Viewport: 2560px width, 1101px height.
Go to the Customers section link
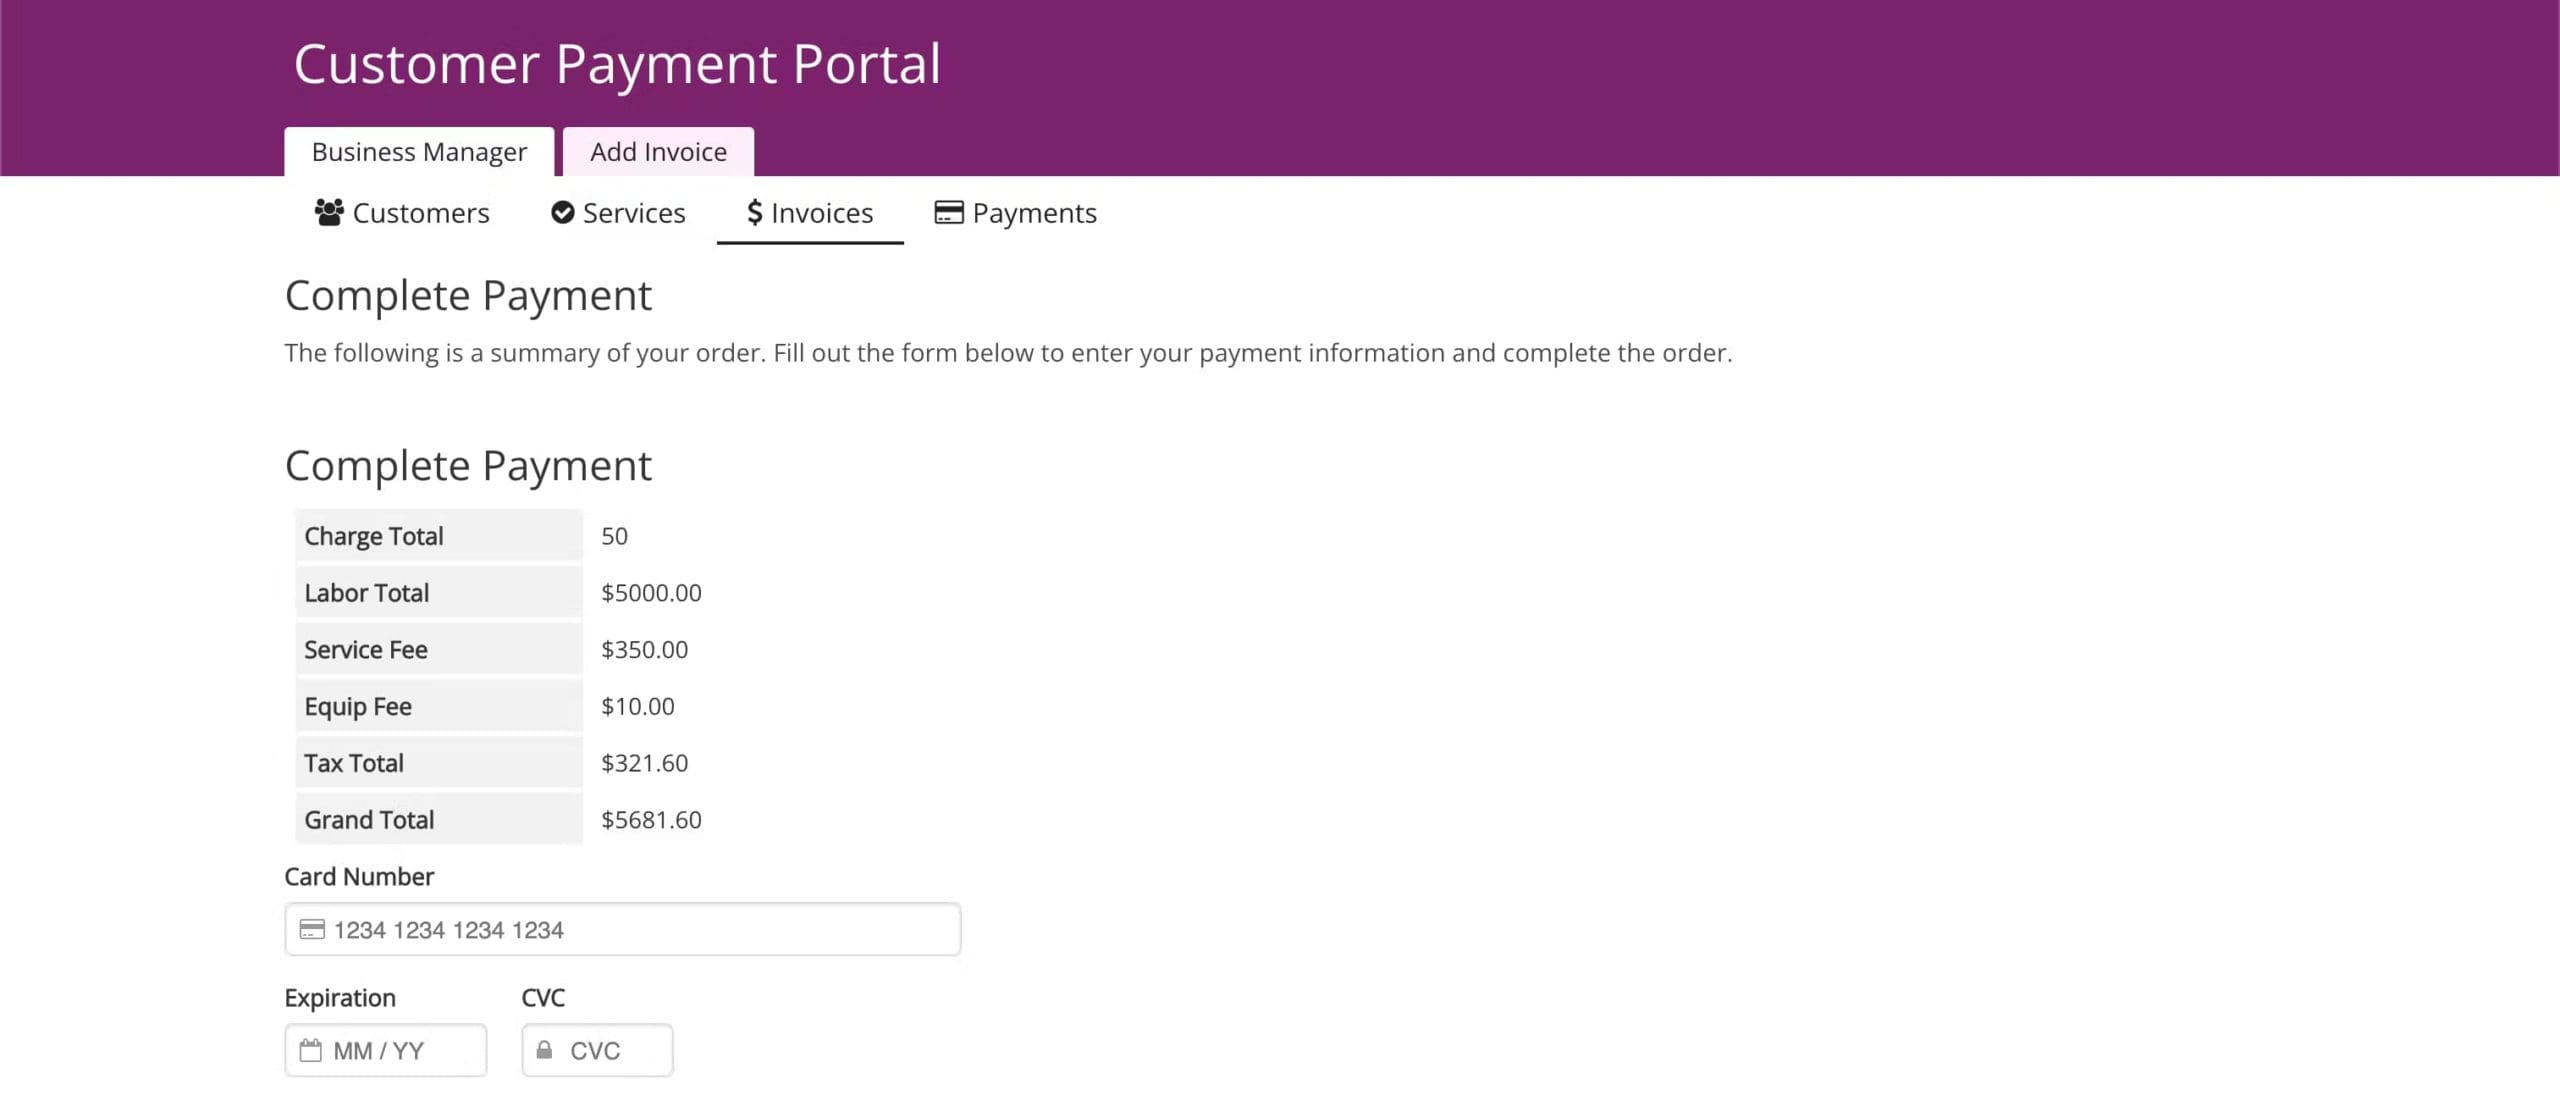[x=421, y=213]
